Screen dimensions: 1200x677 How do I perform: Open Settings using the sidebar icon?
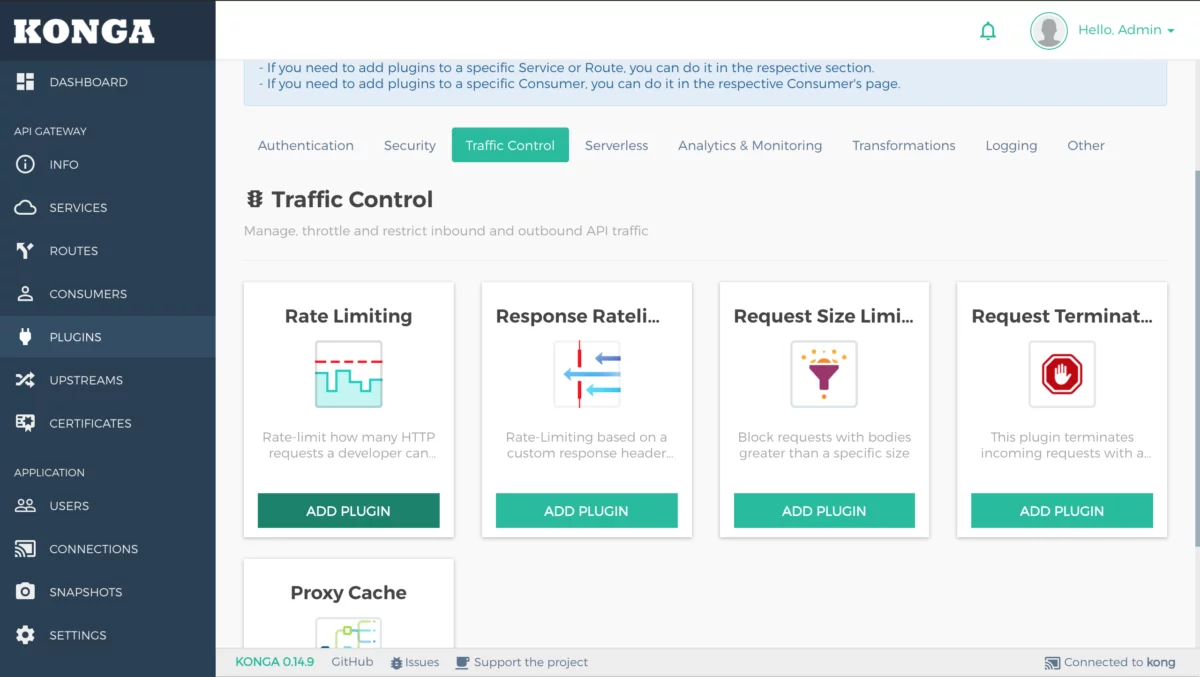(x=26, y=634)
